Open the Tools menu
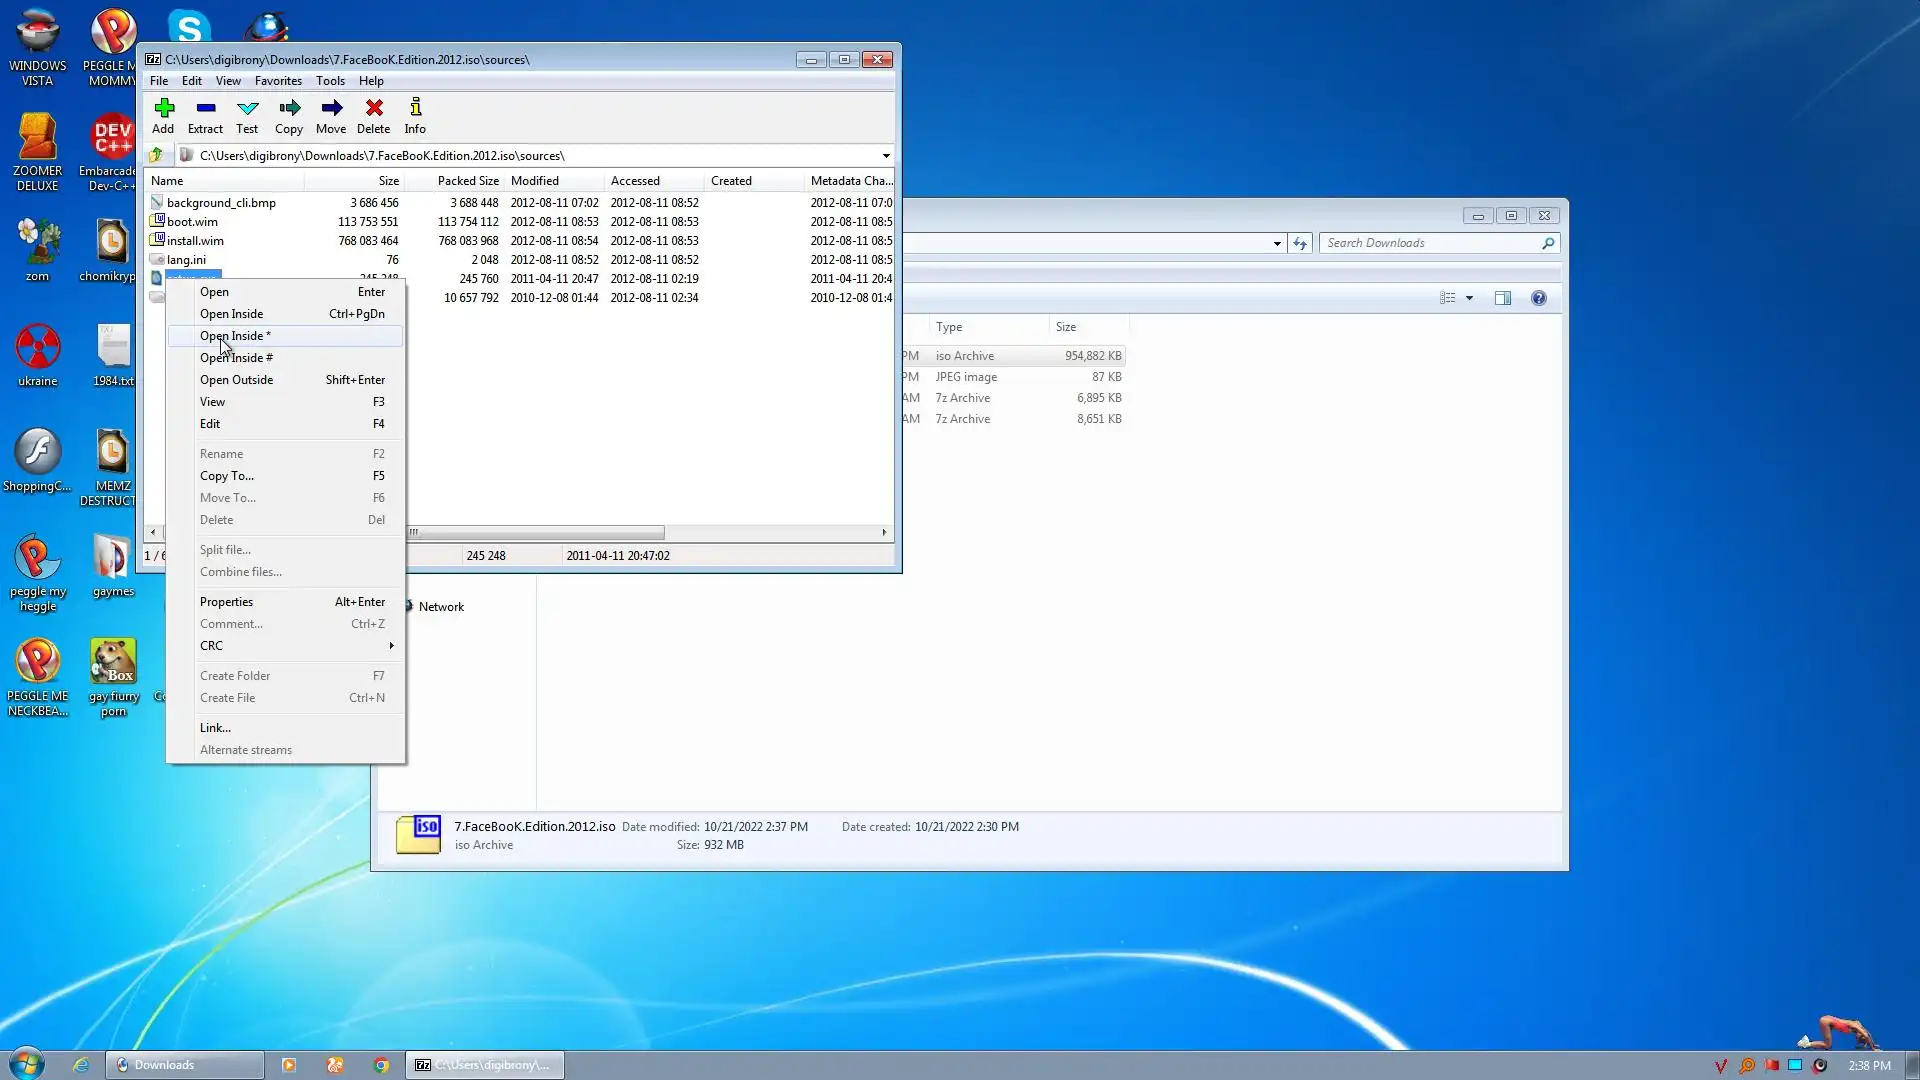The width and height of the screenshot is (1920, 1080). click(x=330, y=81)
